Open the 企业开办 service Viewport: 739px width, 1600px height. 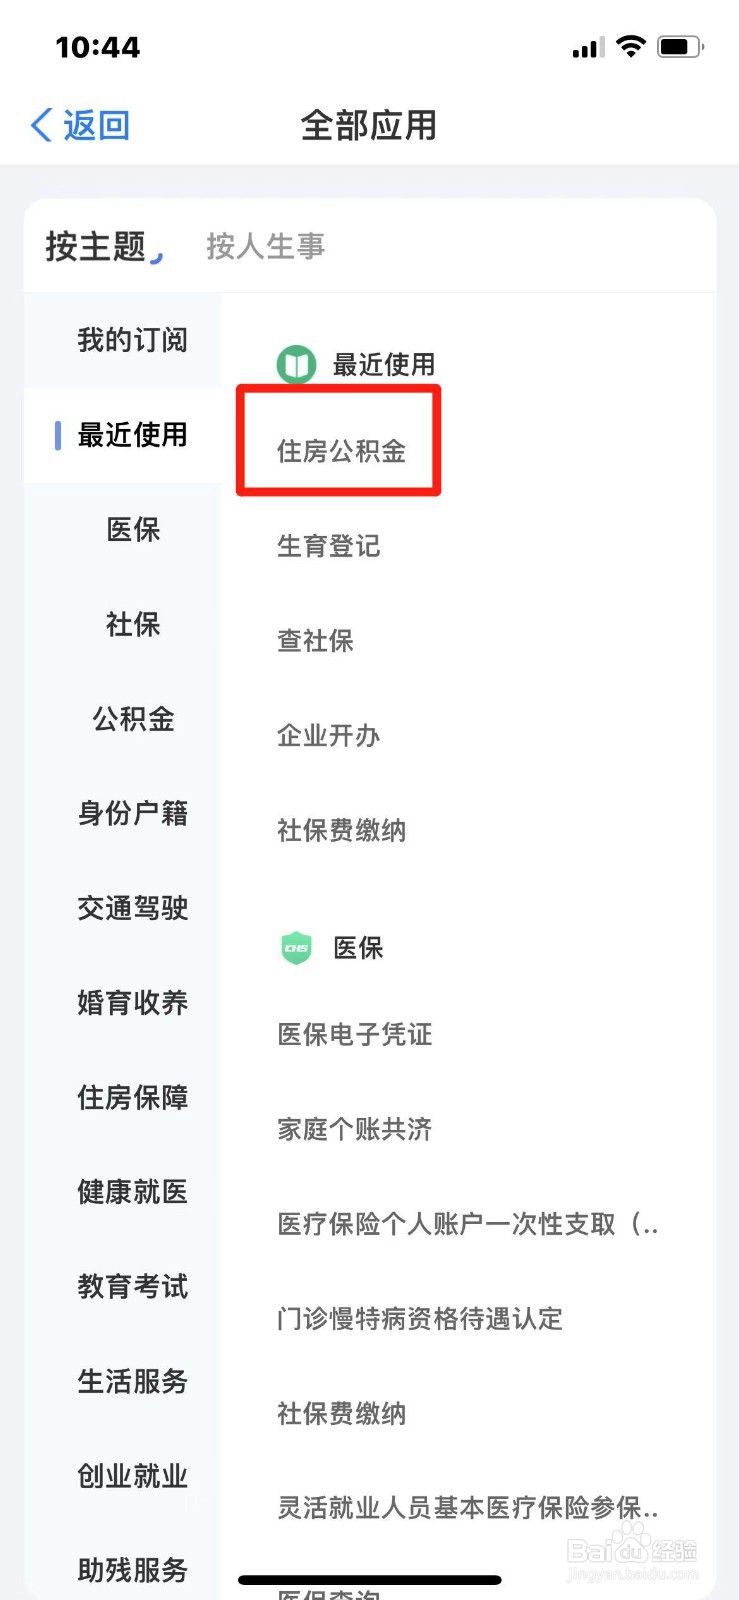[329, 736]
